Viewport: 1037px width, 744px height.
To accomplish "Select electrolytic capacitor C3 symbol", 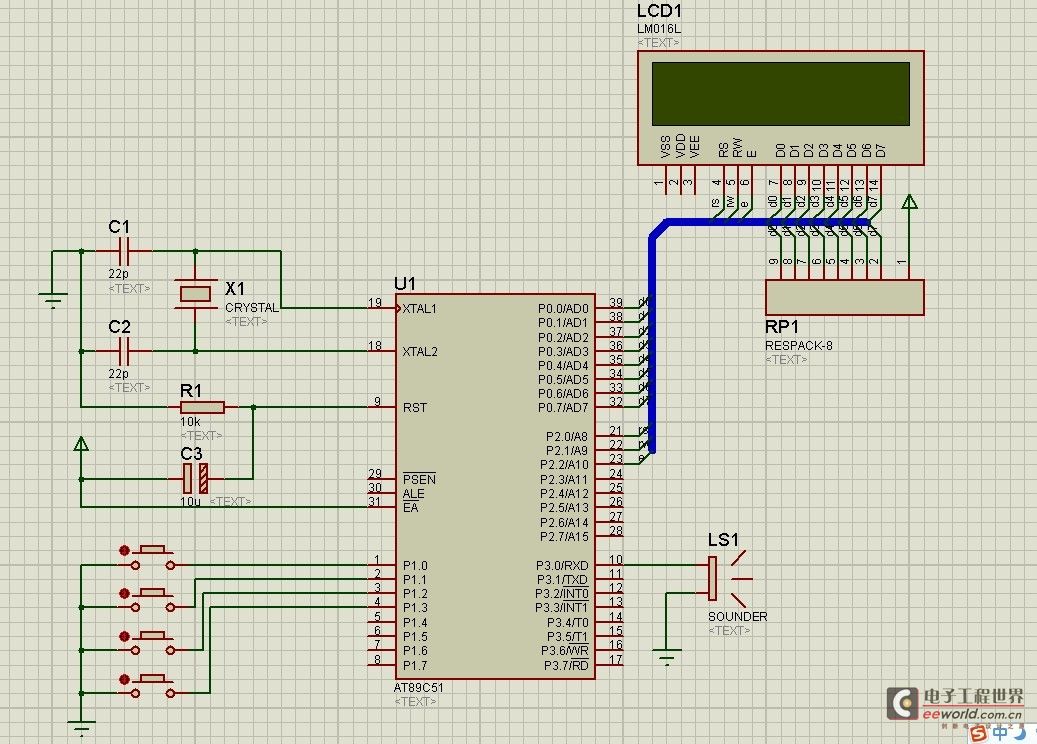I will point(195,478).
